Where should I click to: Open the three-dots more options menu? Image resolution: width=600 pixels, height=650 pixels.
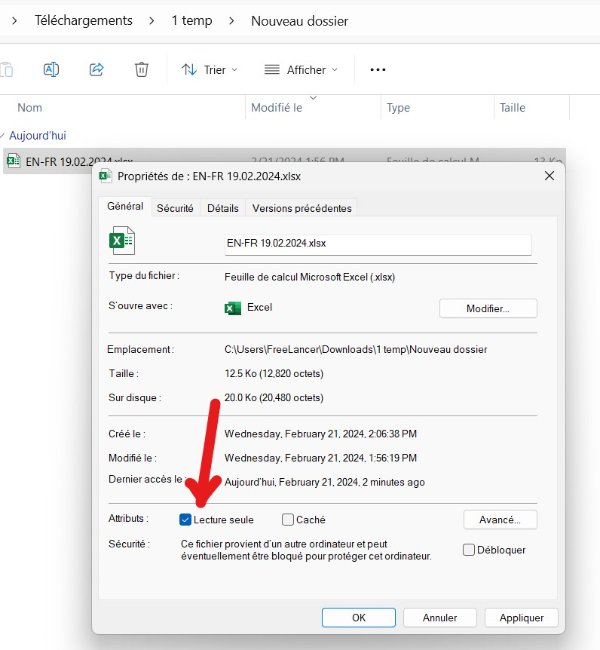tap(378, 69)
